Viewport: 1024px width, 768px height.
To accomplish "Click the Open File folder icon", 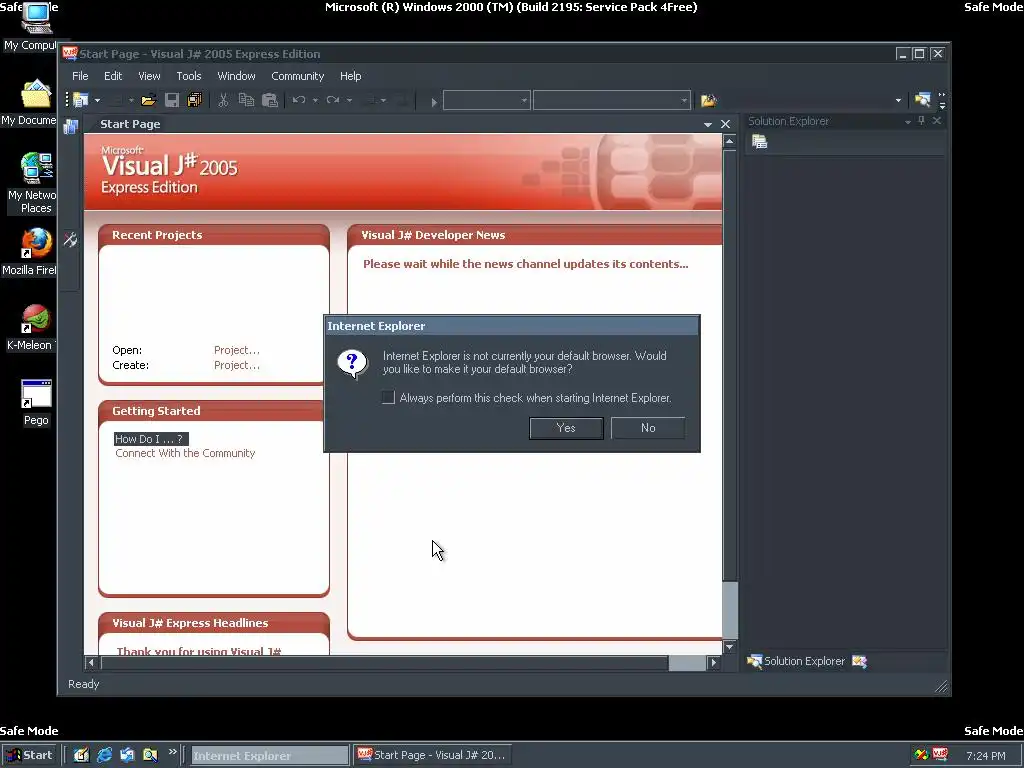I will tap(148, 100).
